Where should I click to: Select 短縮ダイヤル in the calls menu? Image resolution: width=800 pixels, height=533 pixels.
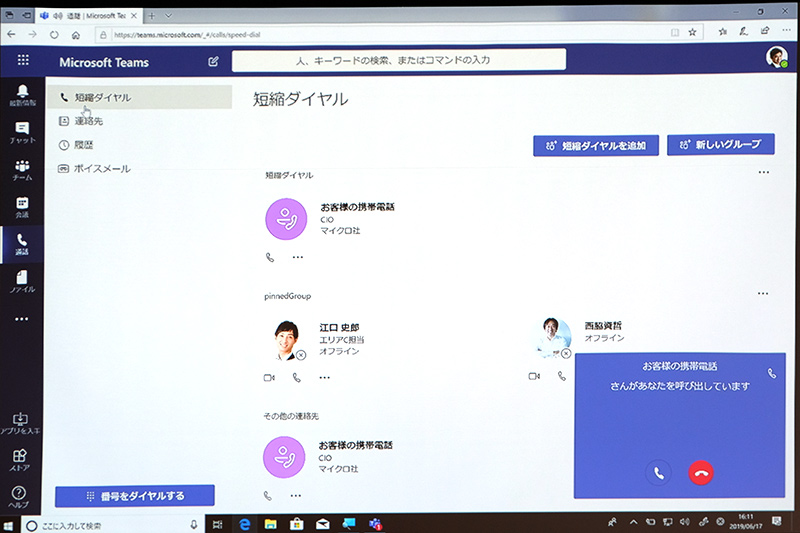(x=139, y=97)
